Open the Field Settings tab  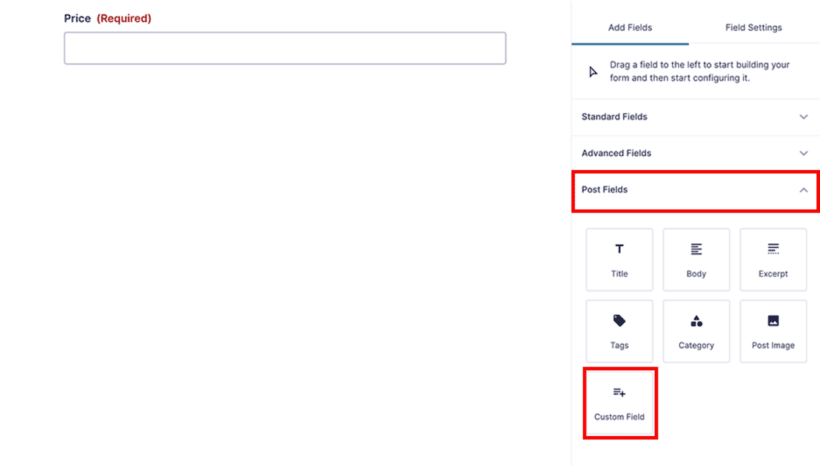click(753, 28)
